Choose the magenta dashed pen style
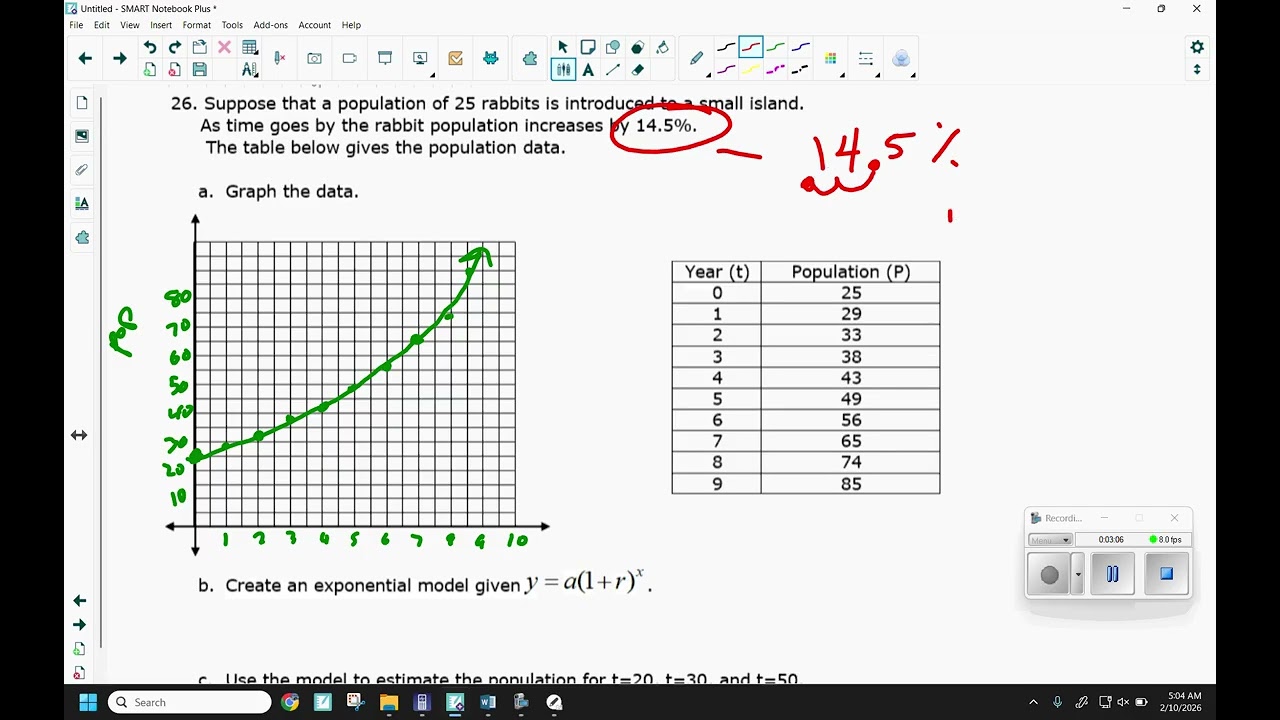Screen dimensions: 1280x720 pyautogui.click(x=776, y=70)
